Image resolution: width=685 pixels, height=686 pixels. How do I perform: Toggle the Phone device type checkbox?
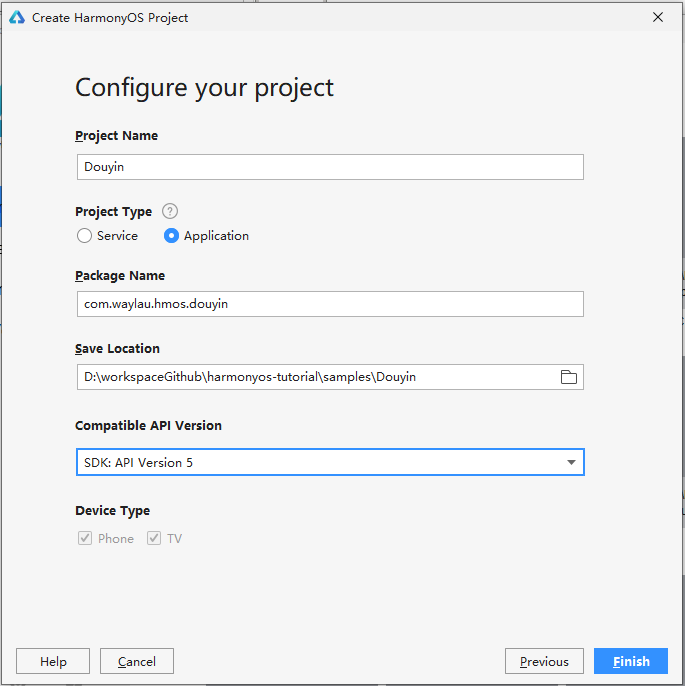click(x=85, y=538)
